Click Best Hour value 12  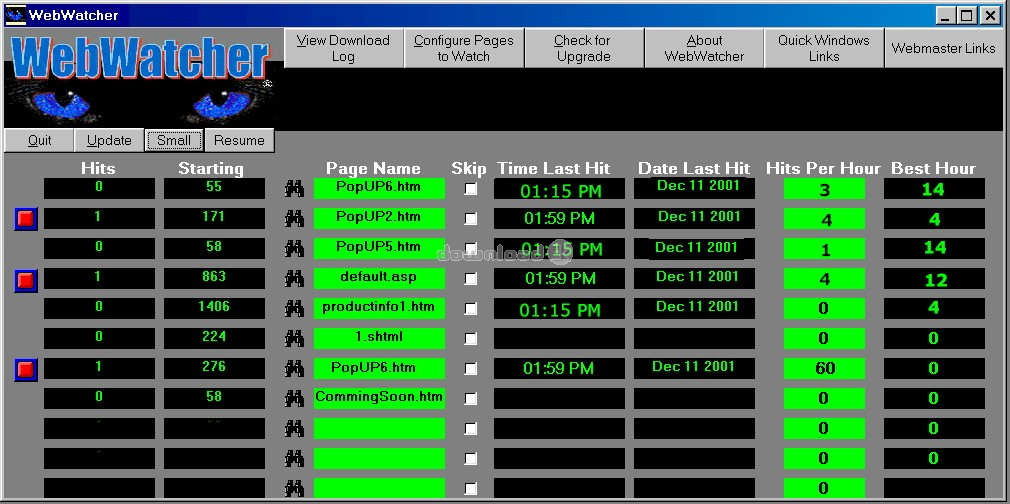click(934, 278)
